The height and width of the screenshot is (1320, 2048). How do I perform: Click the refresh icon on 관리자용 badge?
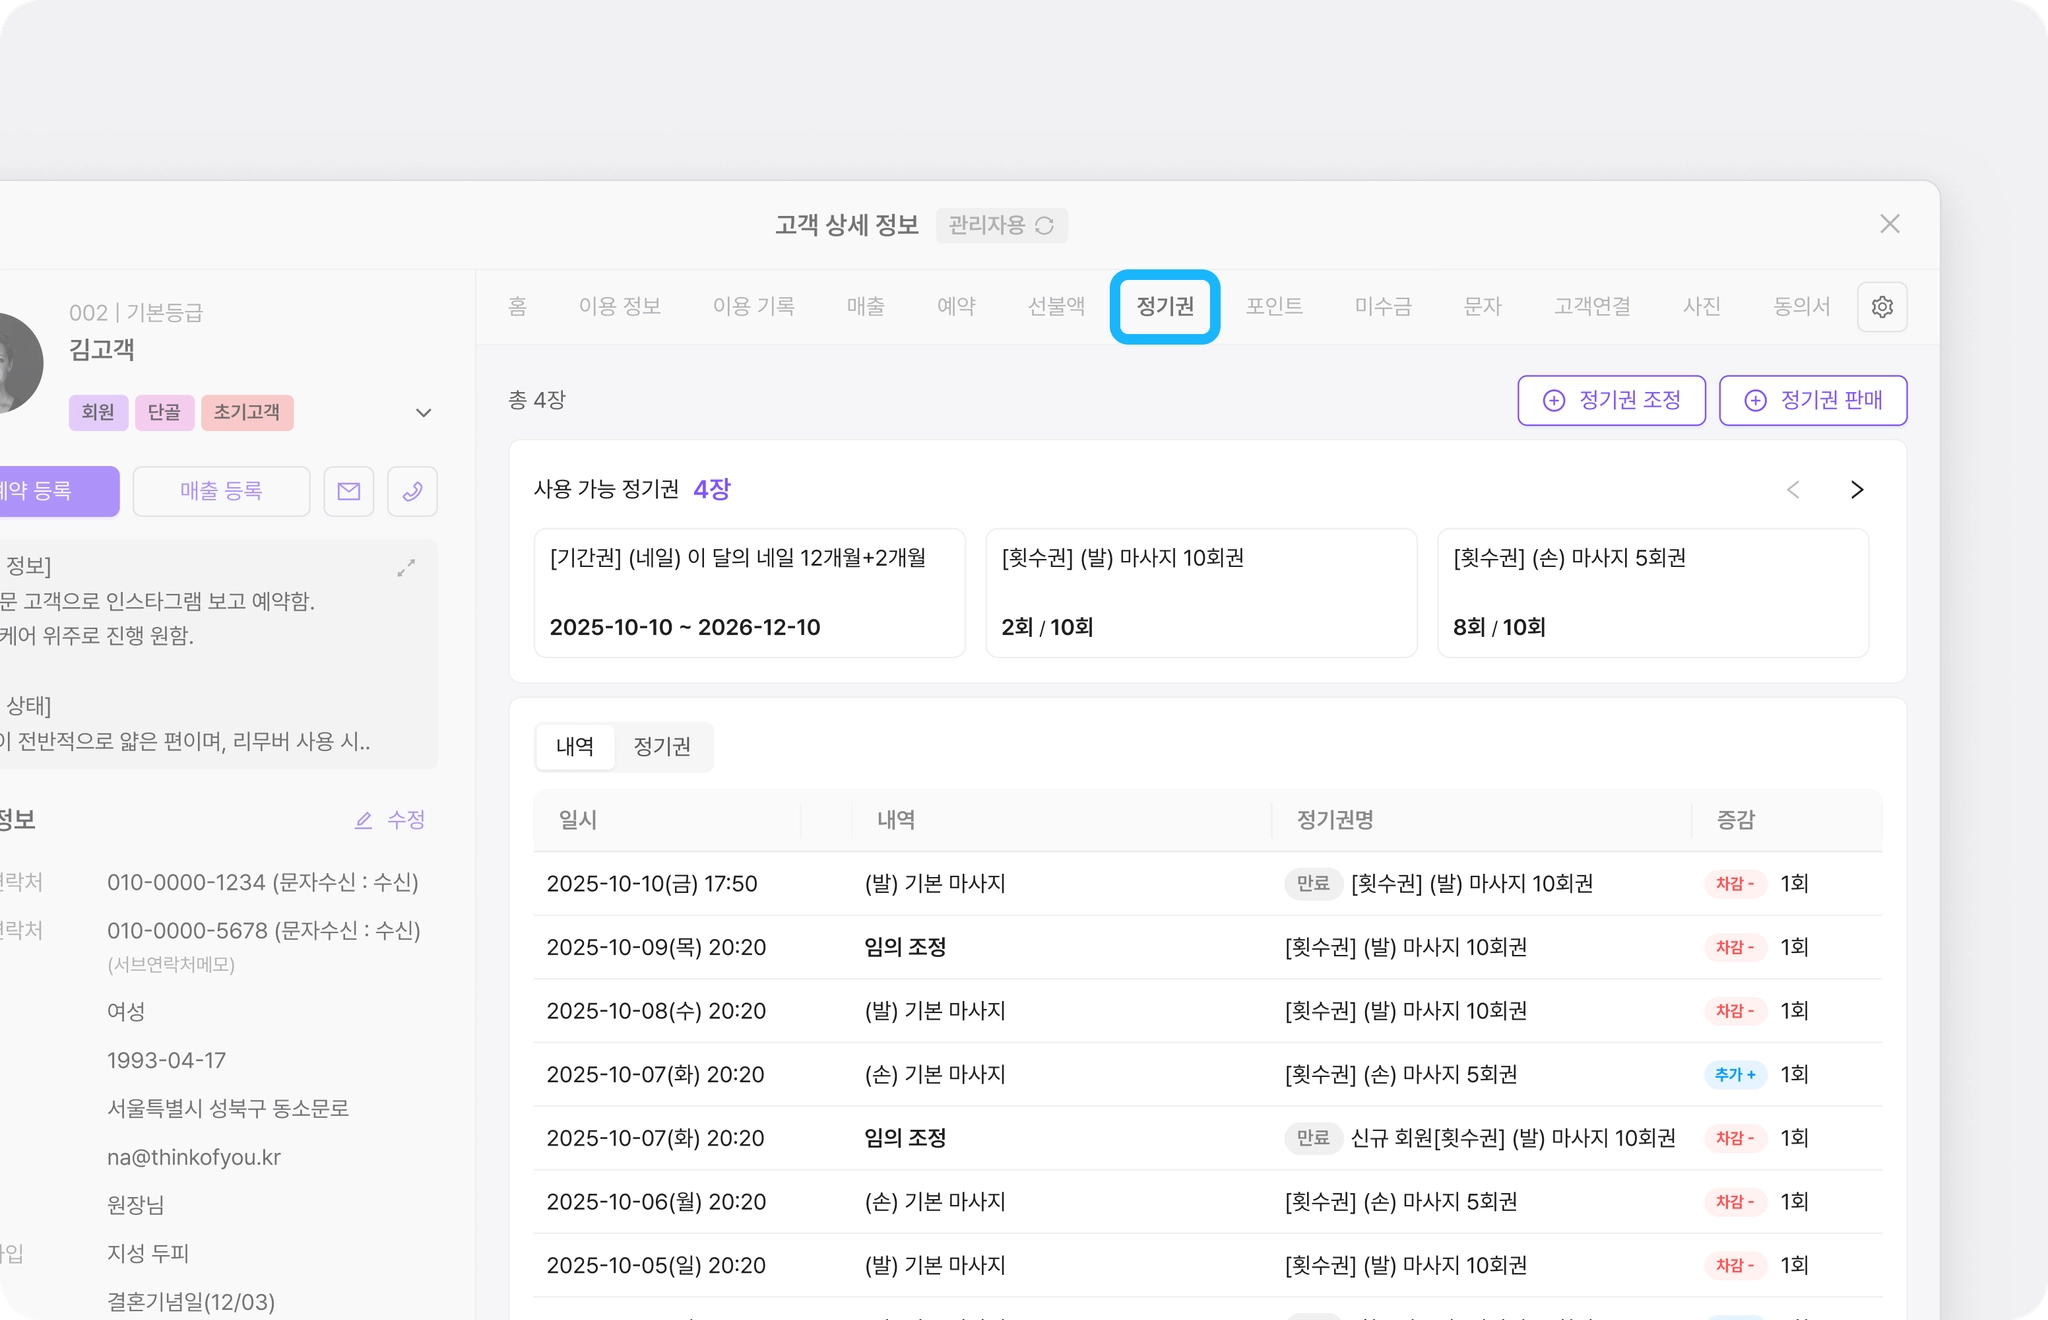(x=1045, y=226)
